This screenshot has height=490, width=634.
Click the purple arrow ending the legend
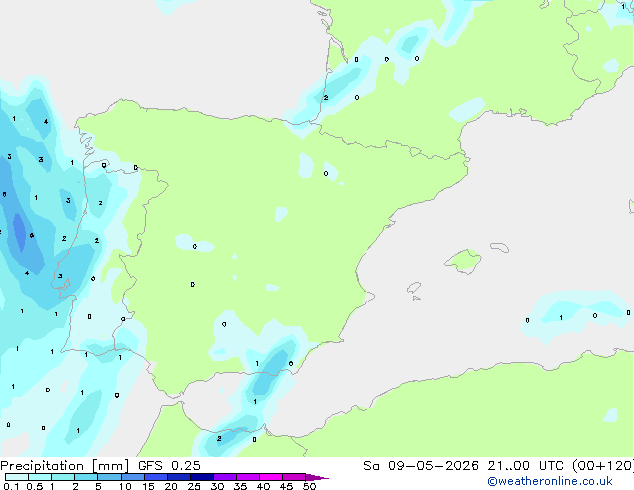point(317,477)
